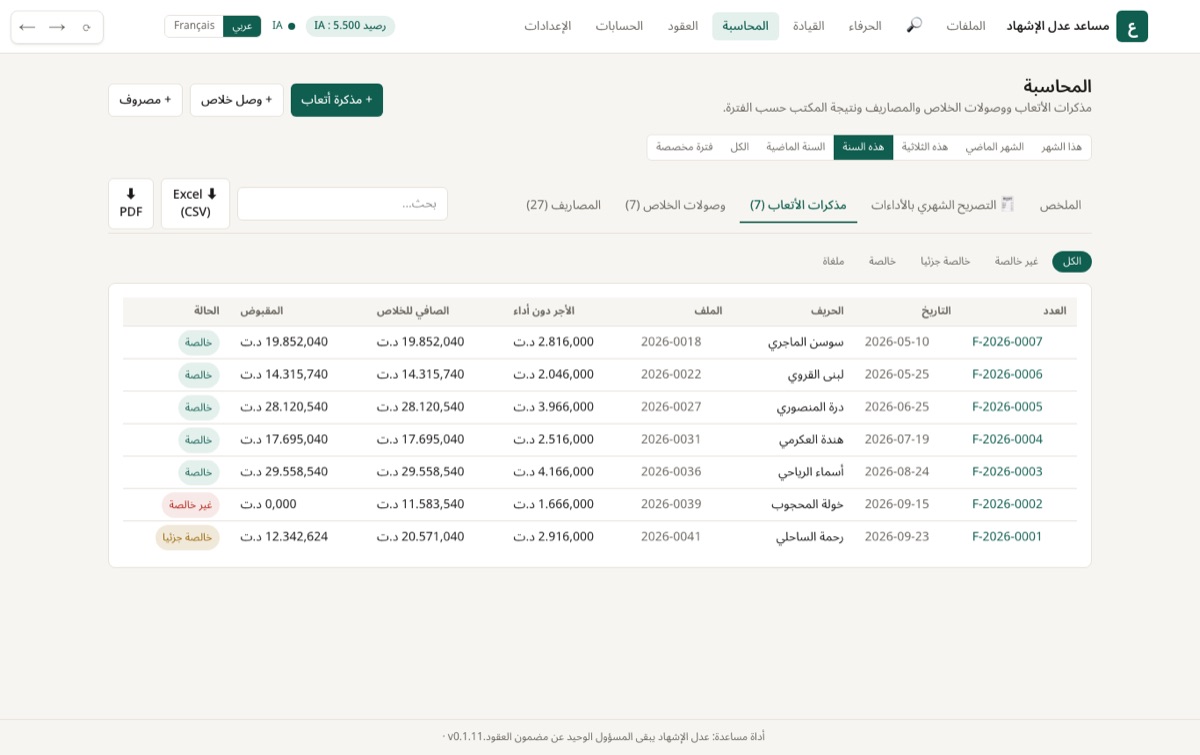Click the المقبوض column header
Viewport: 1200px width, 755px height.
point(261,311)
